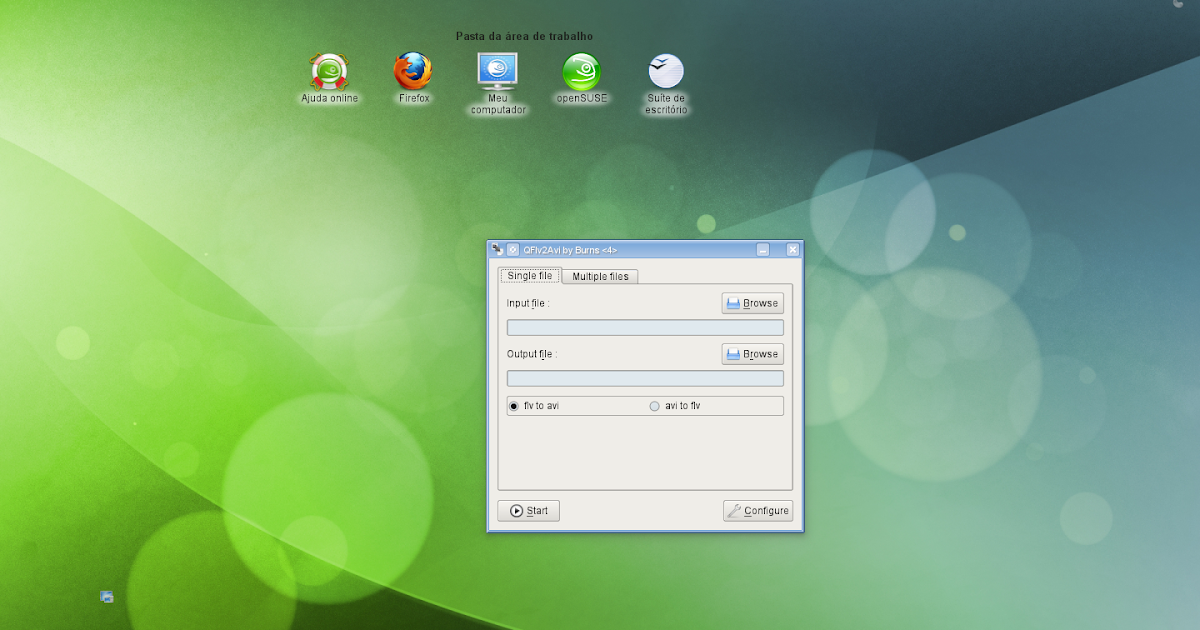Viewport: 1200px width, 630px height.
Task: Browse for the input file
Action: (x=753, y=303)
